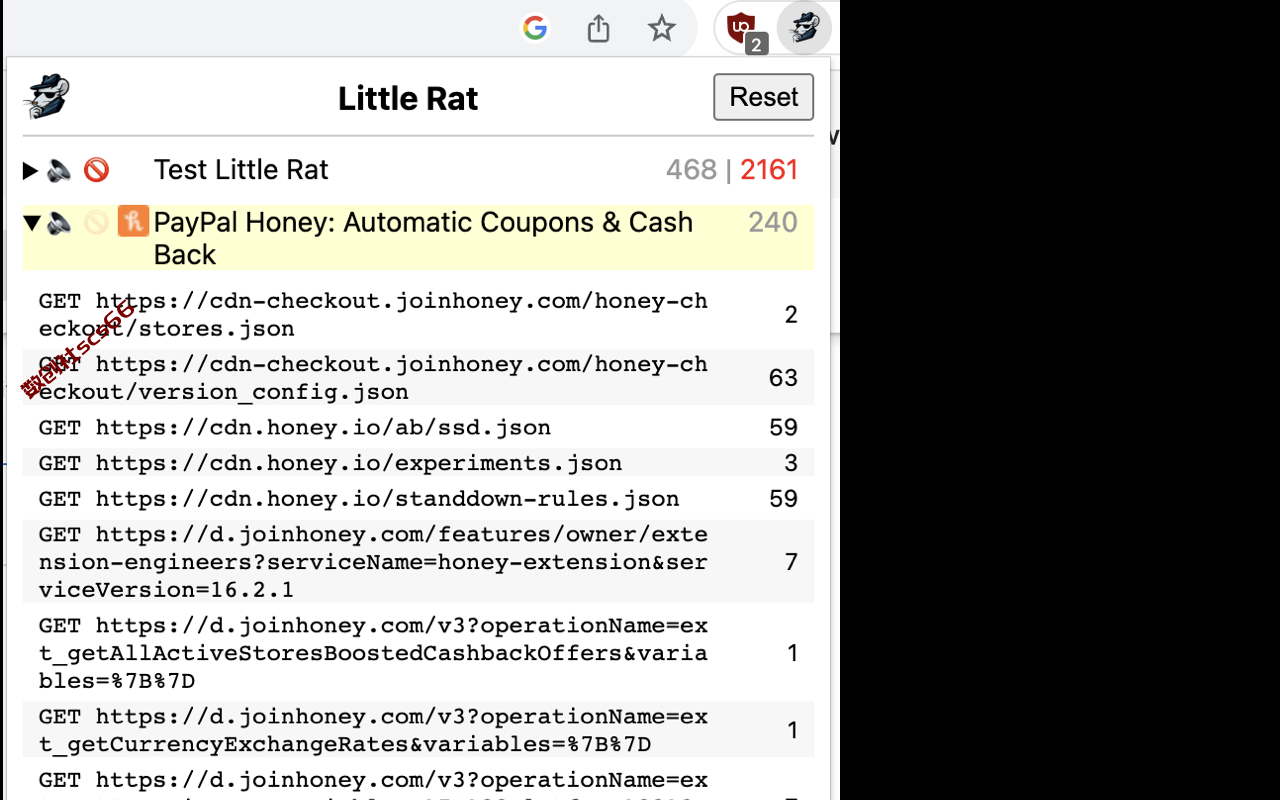
Task: Open the Google icon in address bar
Action: [x=535, y=28]
